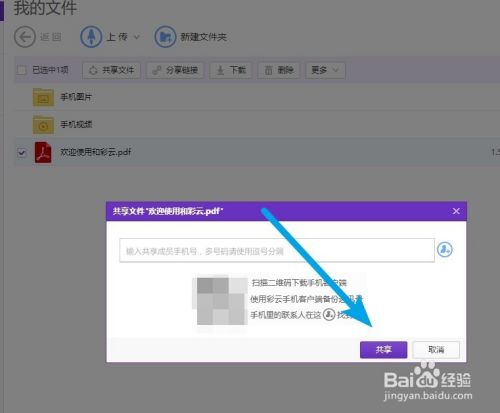Click the 新建文件夹 label
The width and height of the screenshot is (500, 413).
pyautogui.click(x=203, y=37)
